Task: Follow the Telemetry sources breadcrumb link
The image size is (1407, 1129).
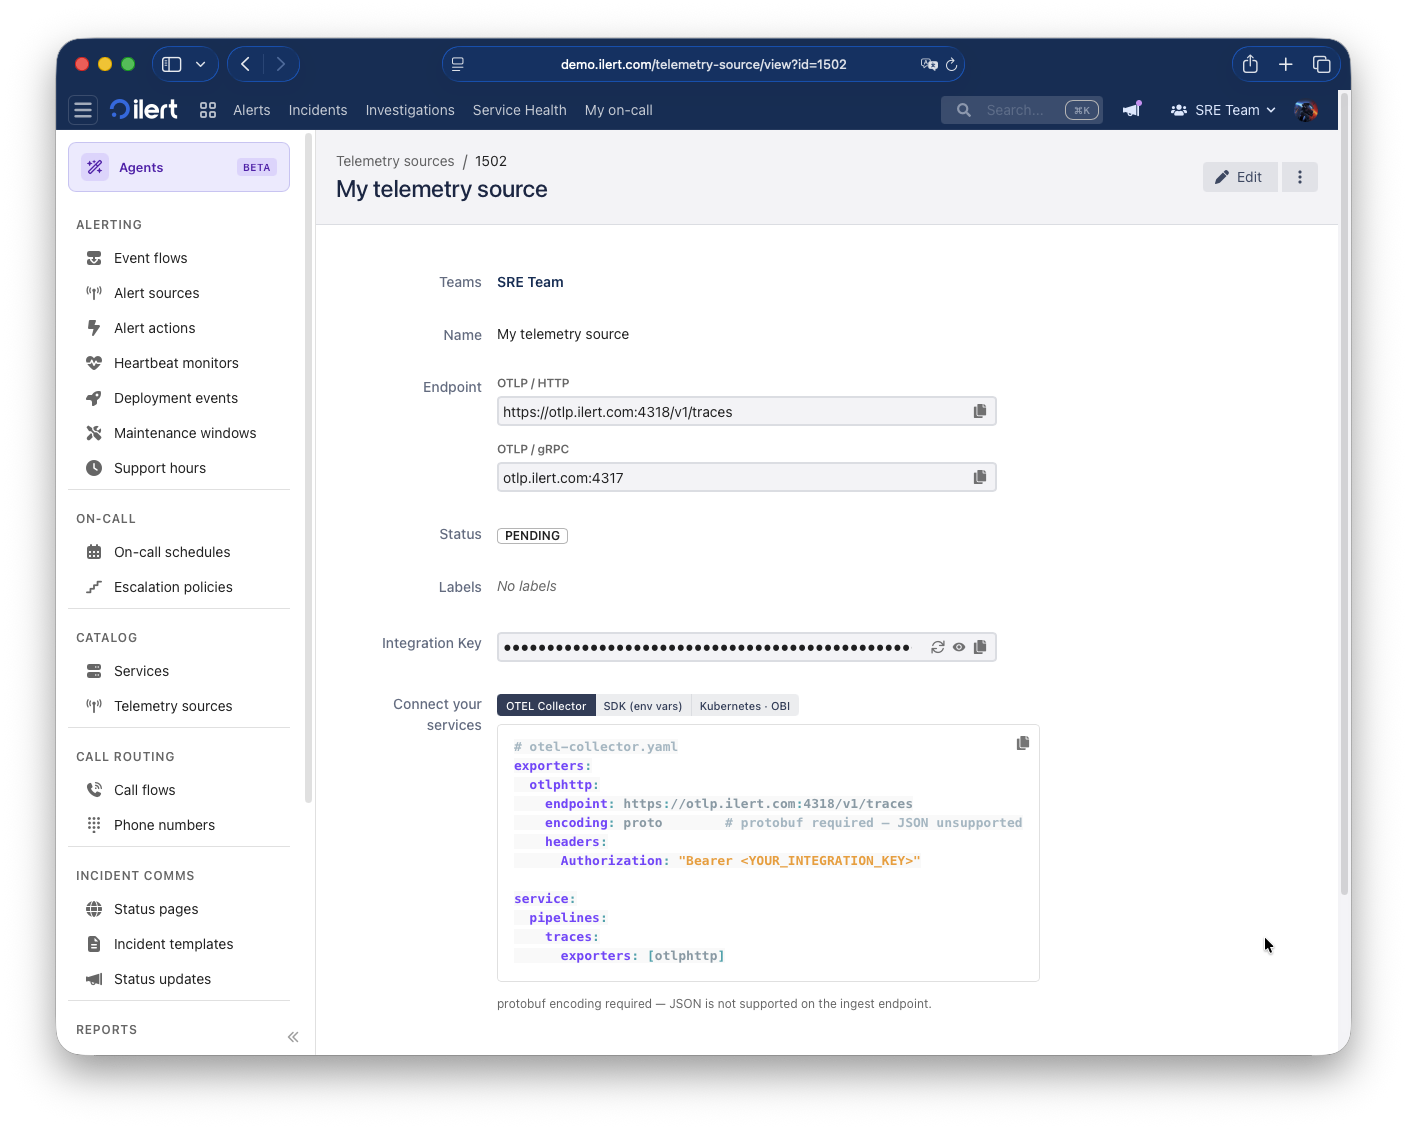Action: pyautogui.click(x=395, y=161)
